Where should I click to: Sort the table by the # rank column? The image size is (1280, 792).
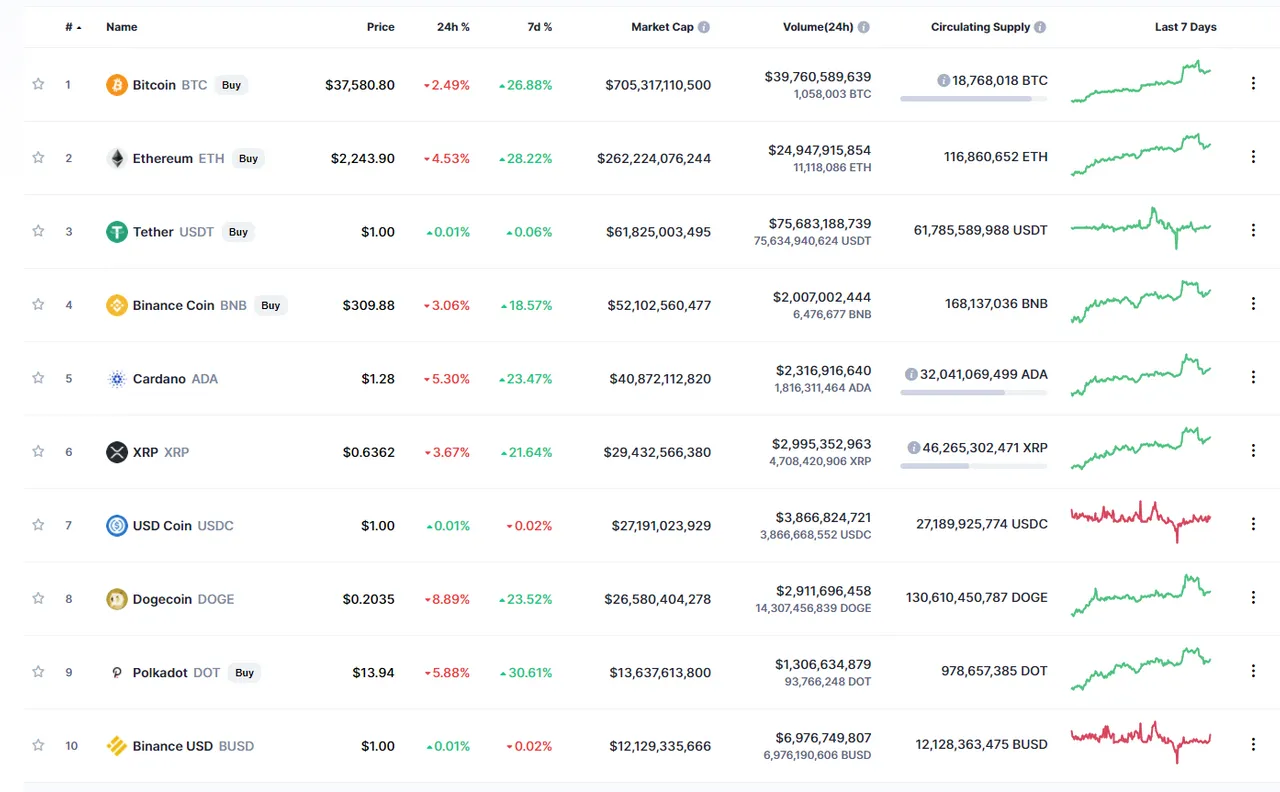point(74,27)
